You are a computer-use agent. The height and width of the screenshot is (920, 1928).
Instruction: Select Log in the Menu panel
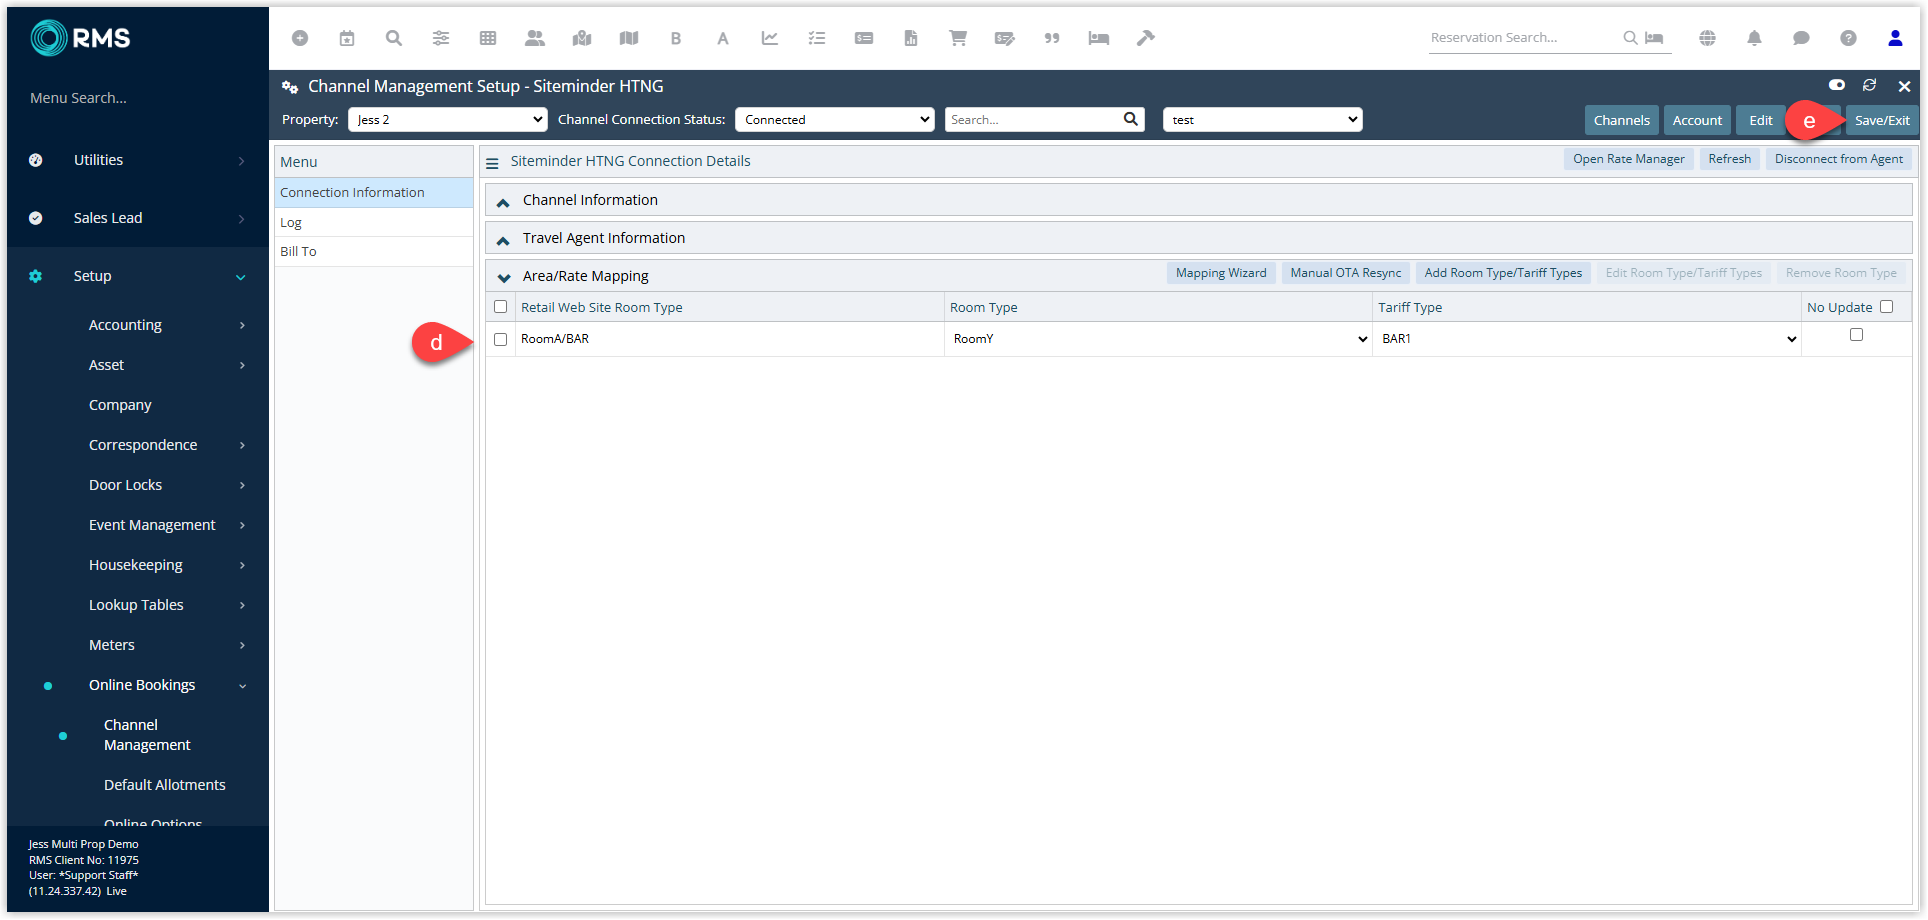[374, 222]
